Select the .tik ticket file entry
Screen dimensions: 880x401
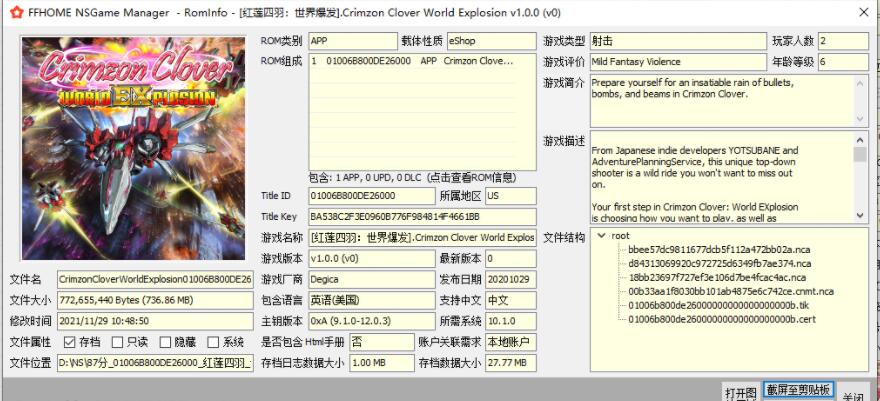click(x=718, y=306)
